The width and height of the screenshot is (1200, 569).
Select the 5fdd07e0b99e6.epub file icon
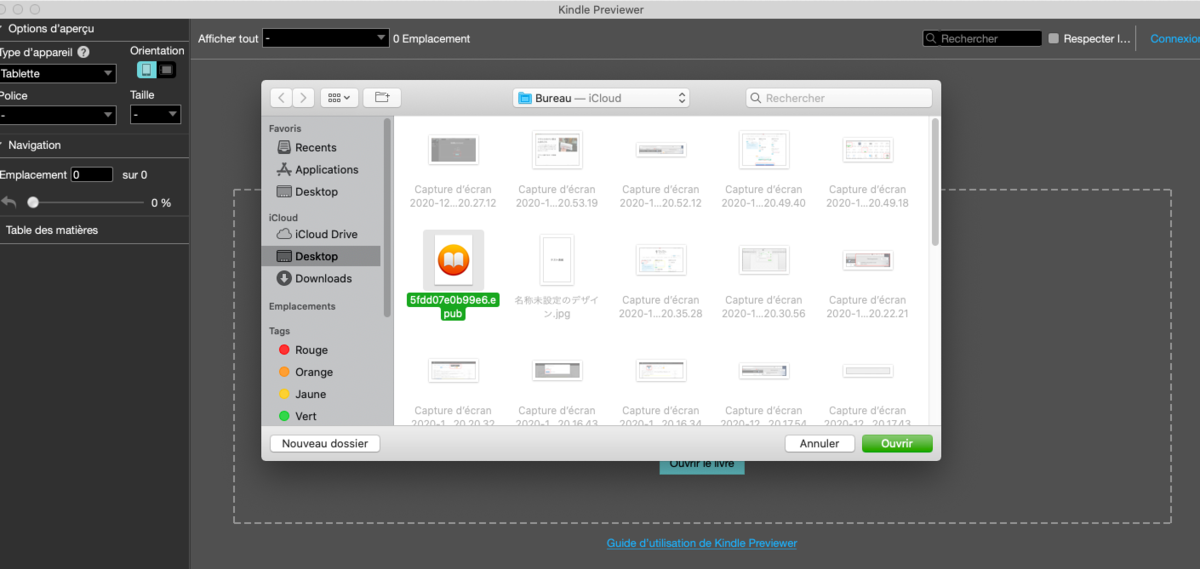[453, 260]
